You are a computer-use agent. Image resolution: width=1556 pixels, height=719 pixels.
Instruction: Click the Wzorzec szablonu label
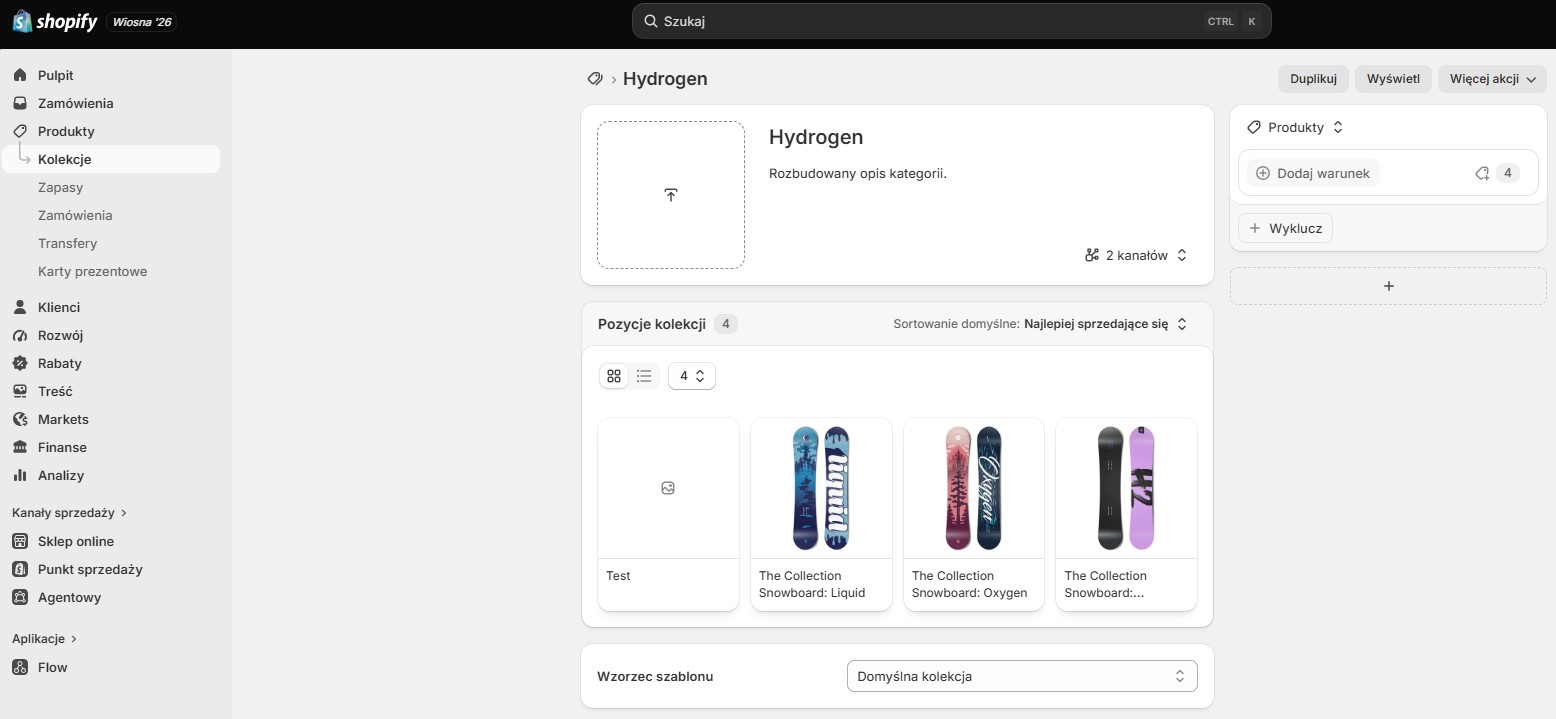(655, 676)
